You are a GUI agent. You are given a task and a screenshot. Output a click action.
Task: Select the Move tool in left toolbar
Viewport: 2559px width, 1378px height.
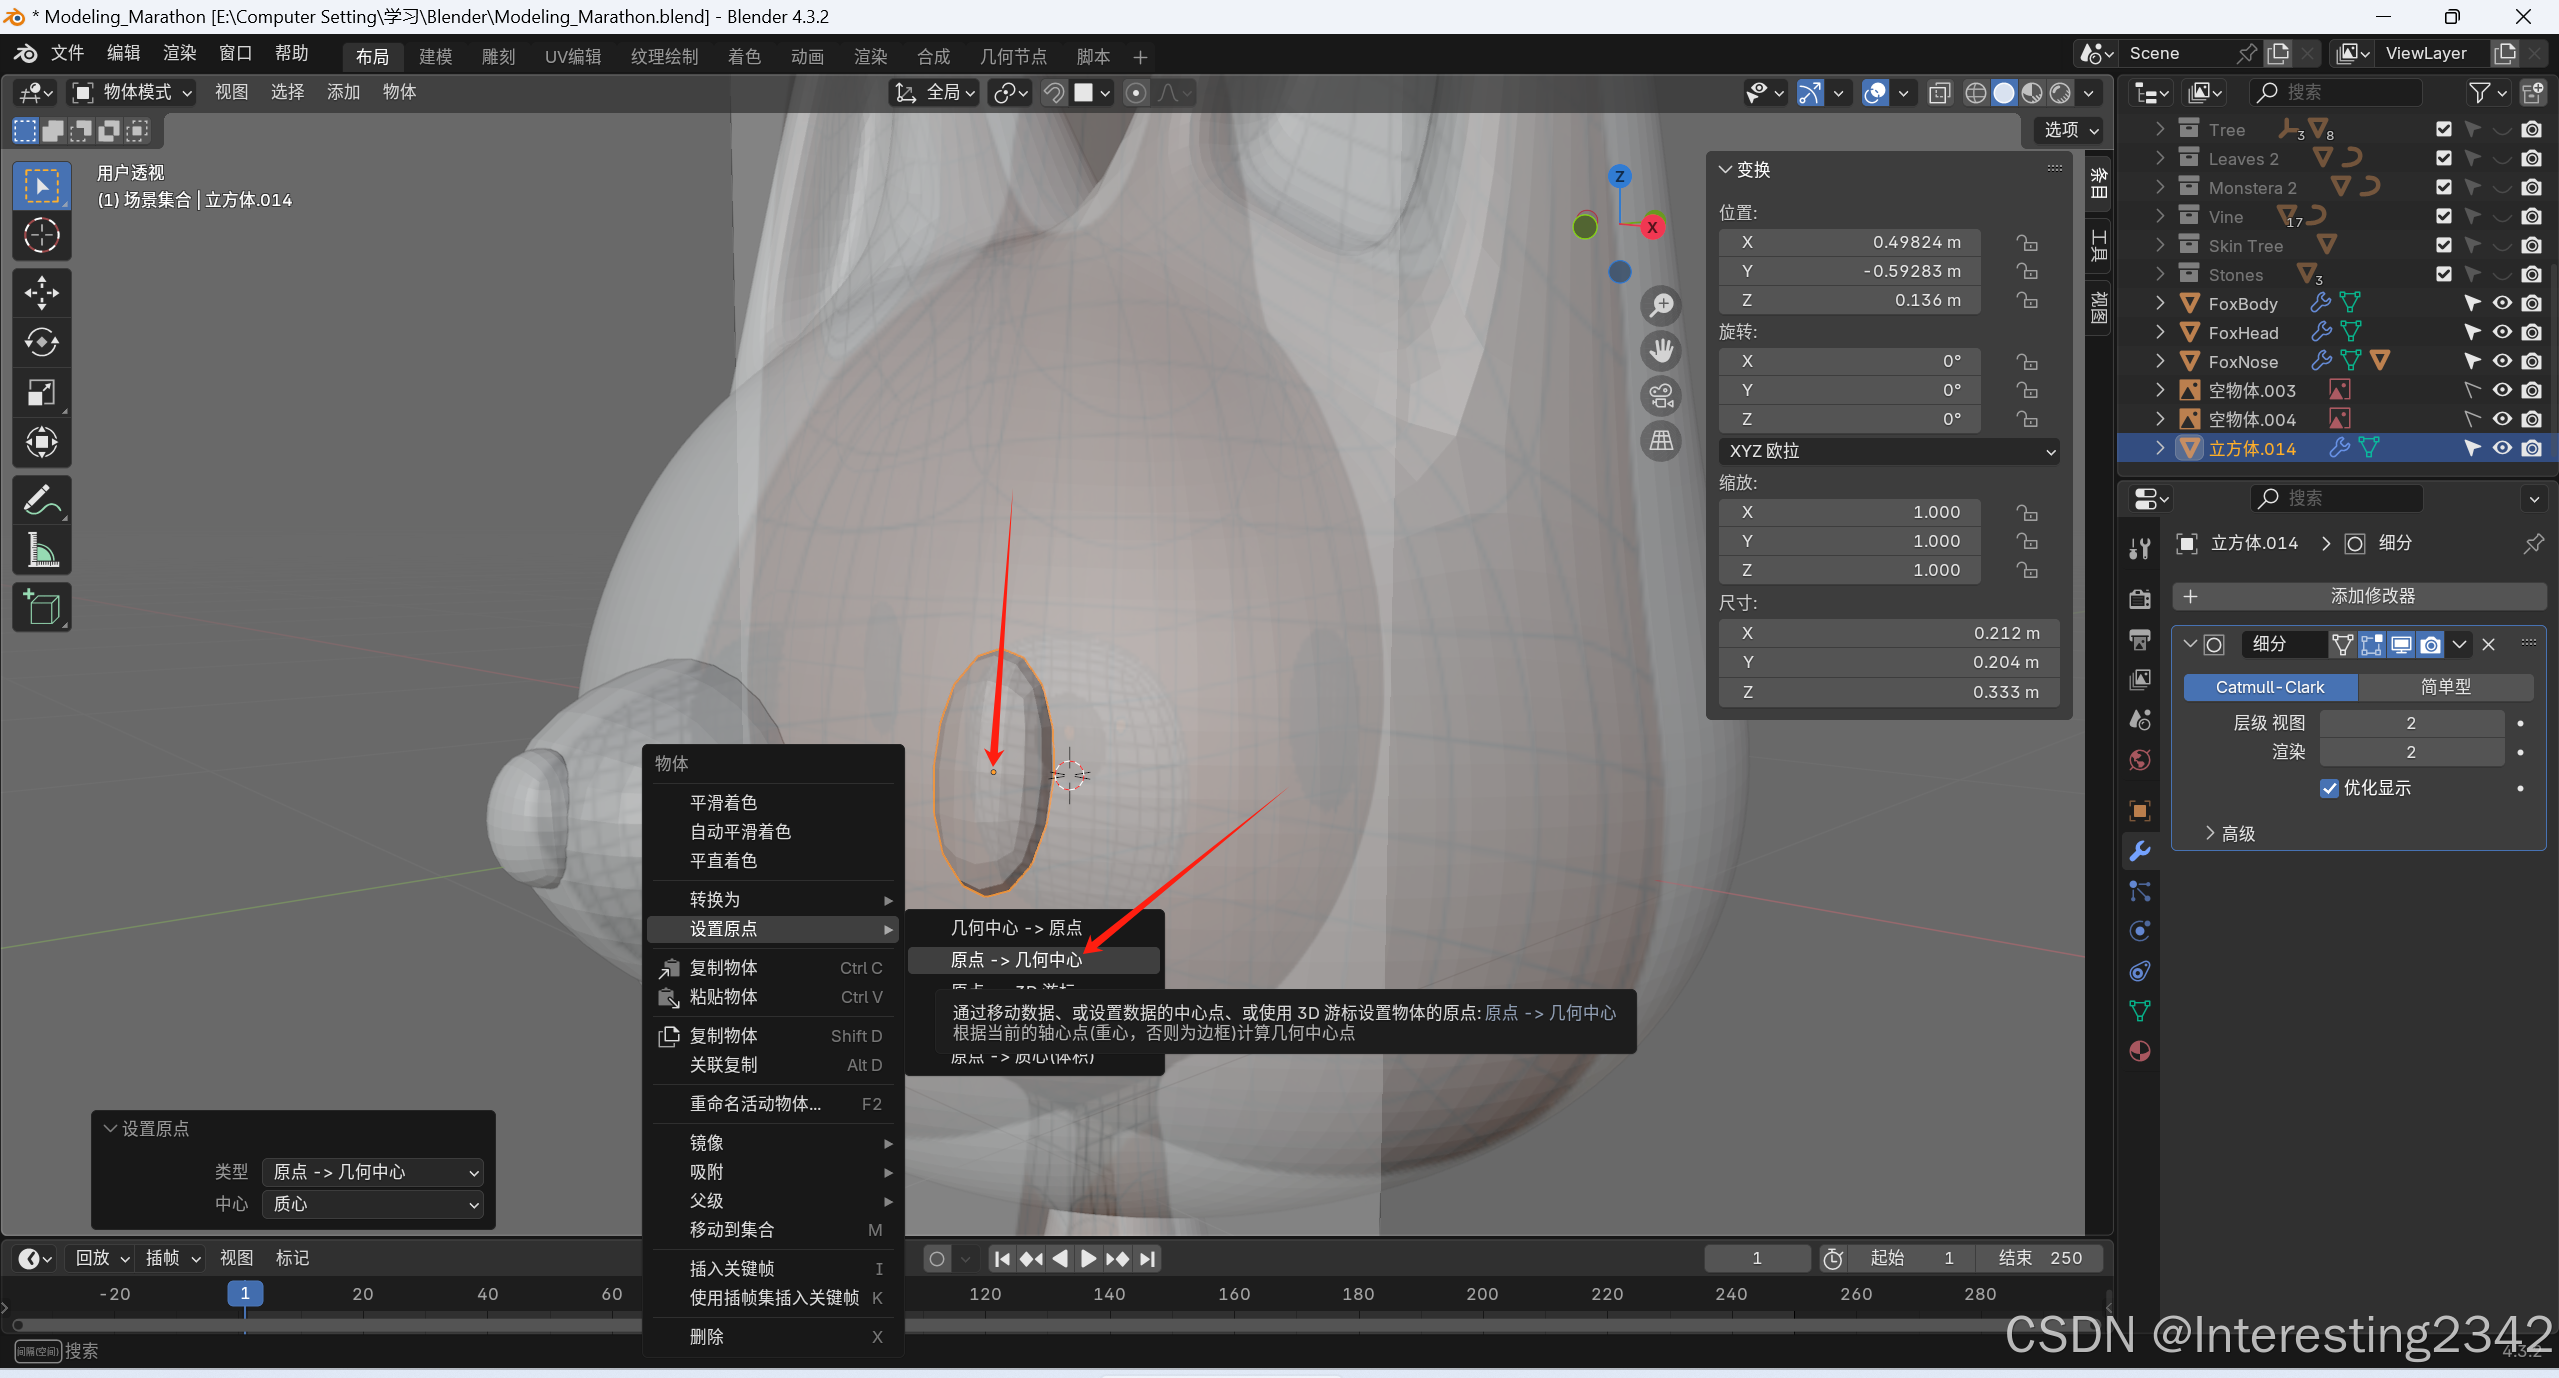pyautogui.click(x=41, y=293)
